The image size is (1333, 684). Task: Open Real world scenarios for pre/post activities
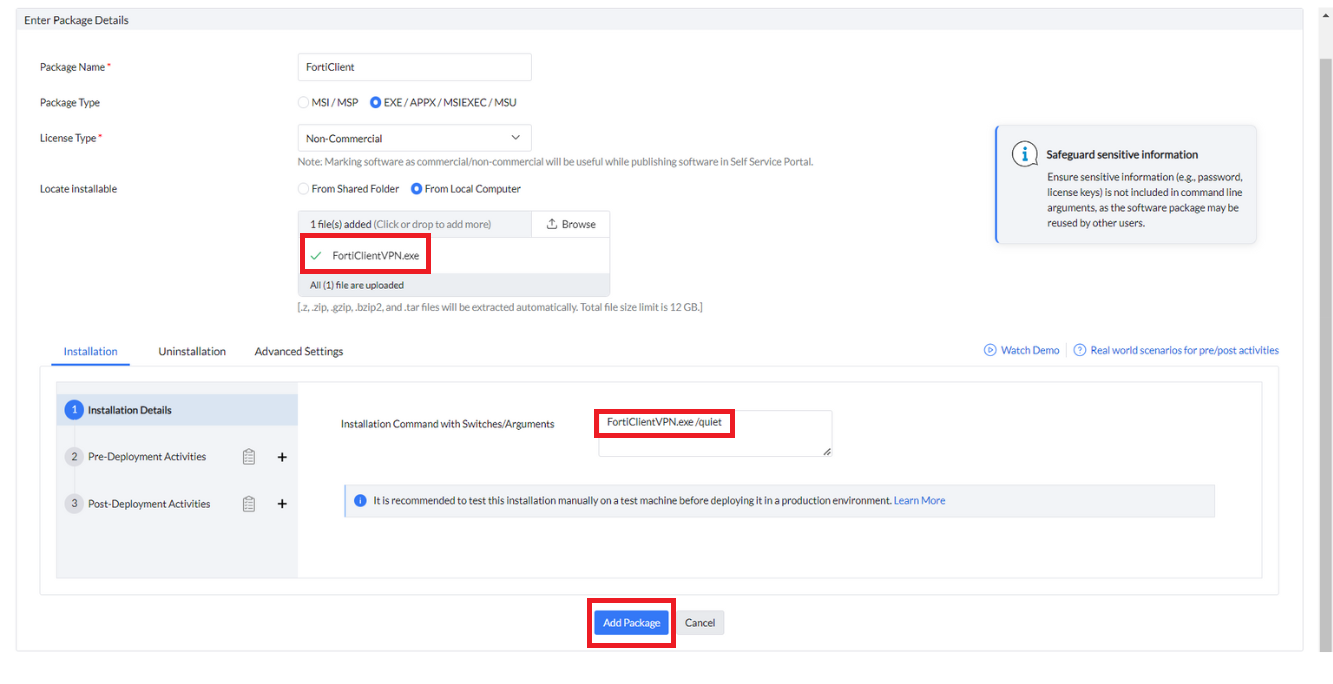tap(1184, 350)
